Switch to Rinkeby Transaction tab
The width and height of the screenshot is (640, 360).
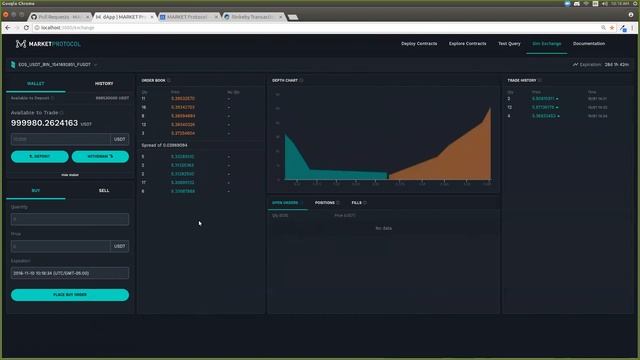[253, 17]
